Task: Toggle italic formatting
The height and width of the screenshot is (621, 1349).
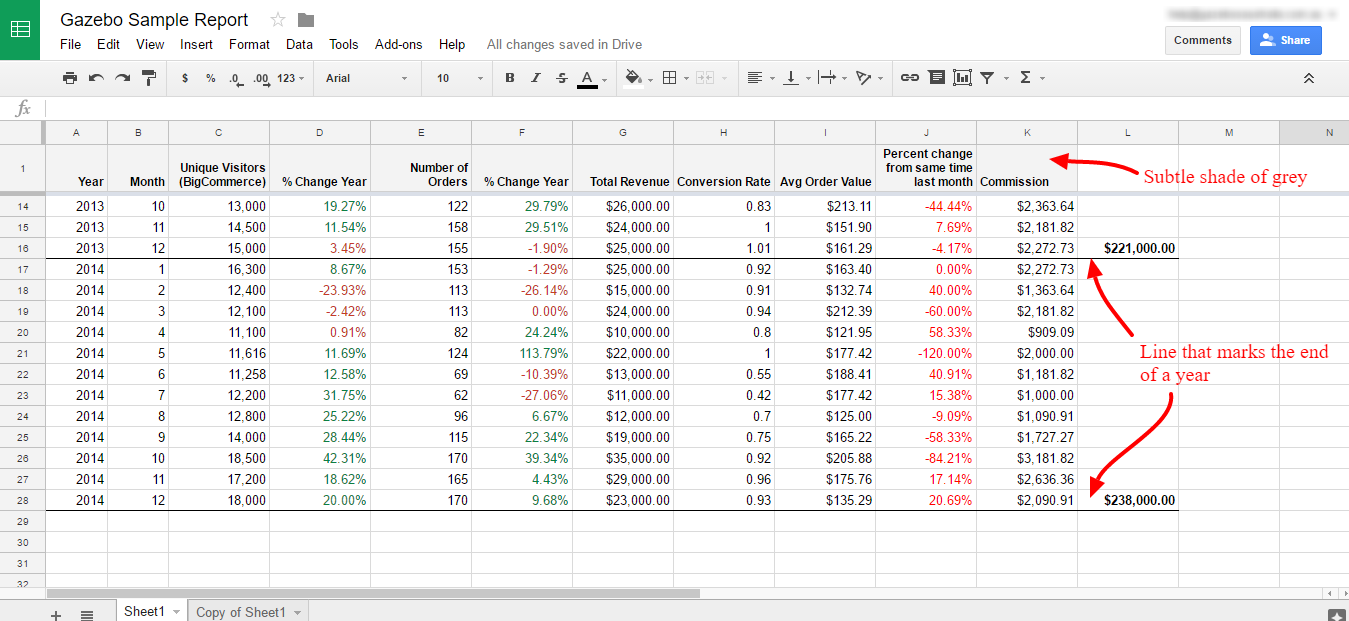Action: pyautogui.click(x=536, y=78)
